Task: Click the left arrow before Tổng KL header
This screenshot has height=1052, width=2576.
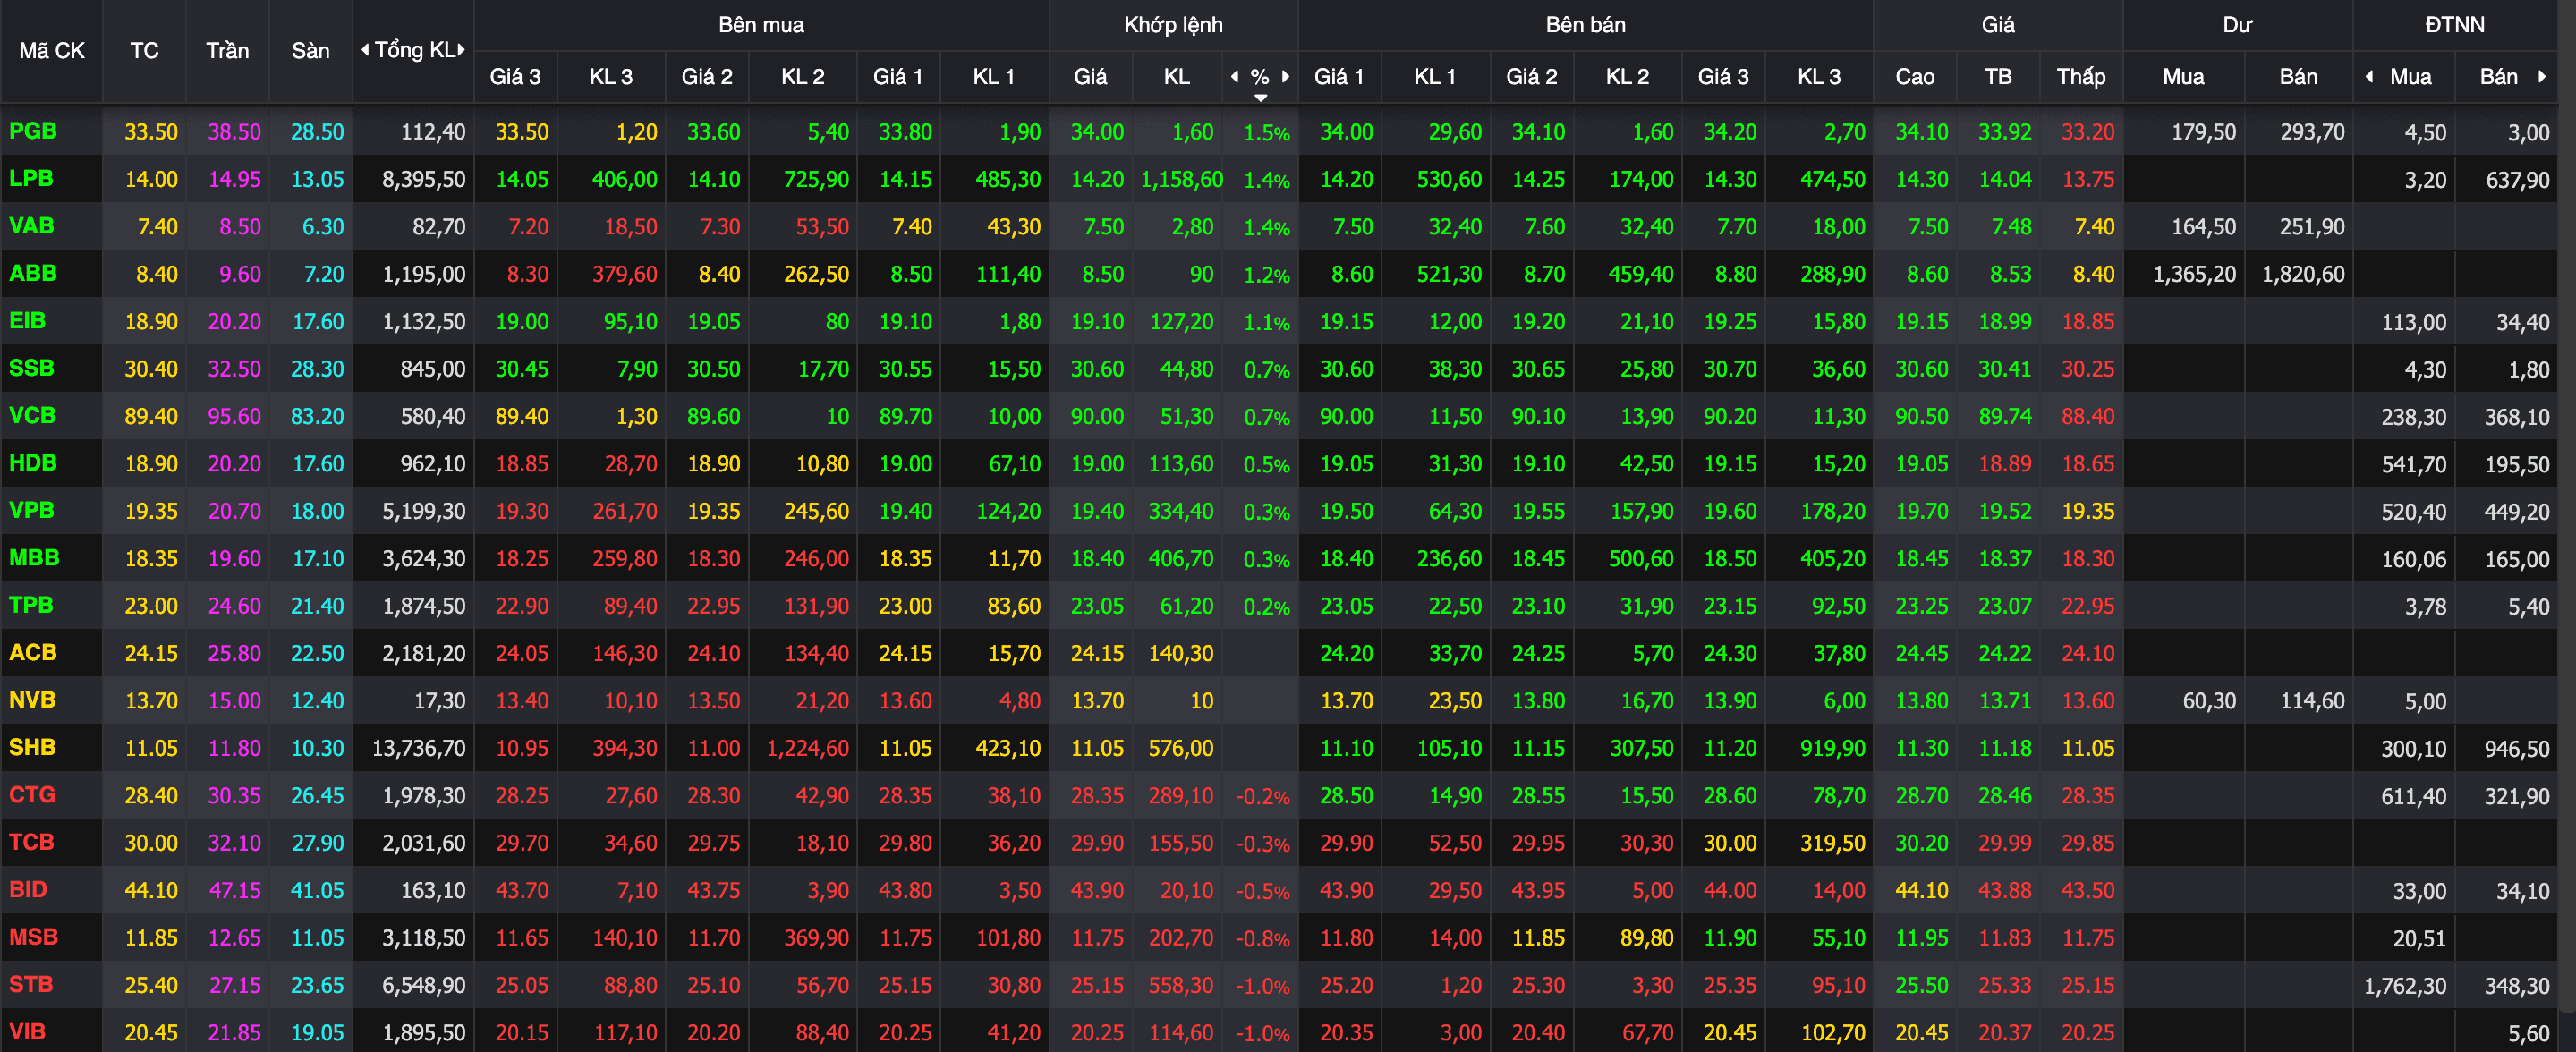Action: 365,50
